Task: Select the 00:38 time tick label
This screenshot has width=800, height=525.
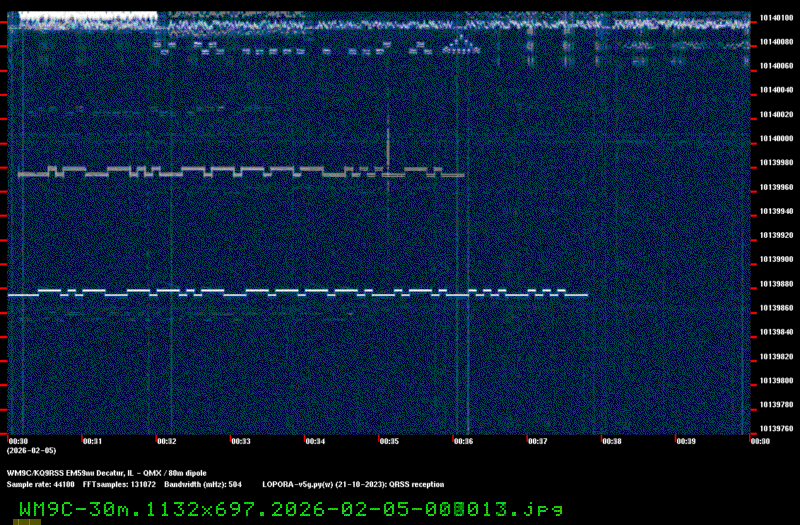Action: [x=611, y=440]
